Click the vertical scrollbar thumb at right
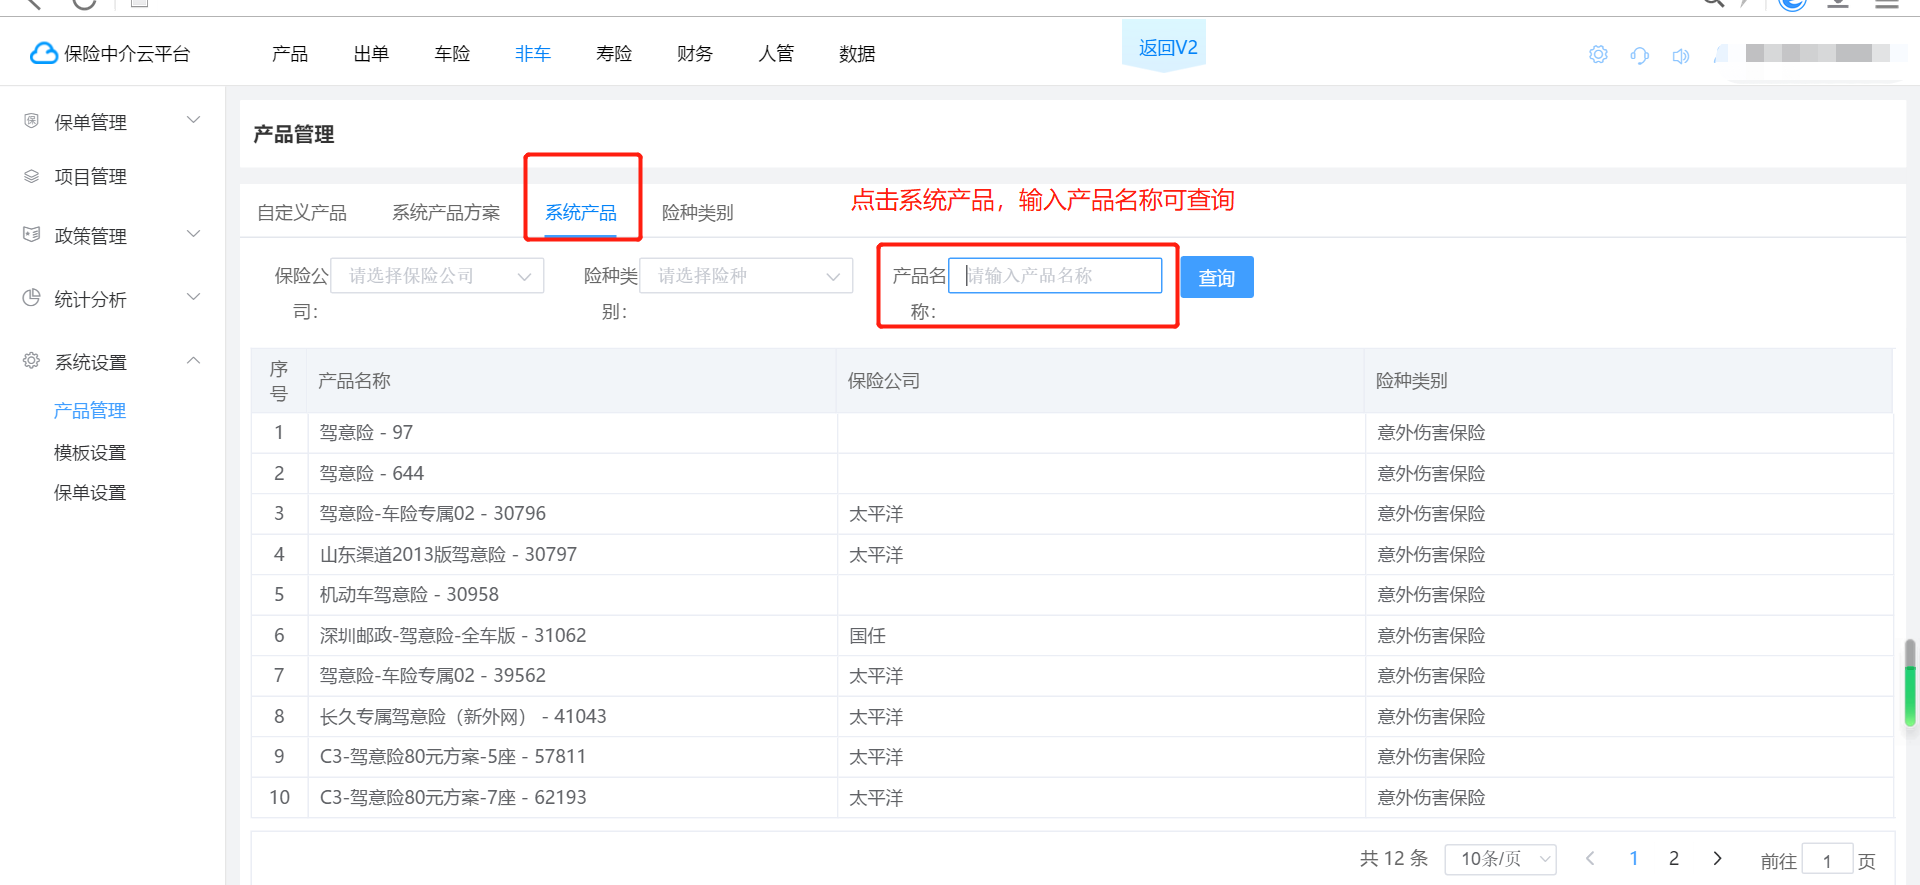The image size is (1920, 885). click(1910, 683)
